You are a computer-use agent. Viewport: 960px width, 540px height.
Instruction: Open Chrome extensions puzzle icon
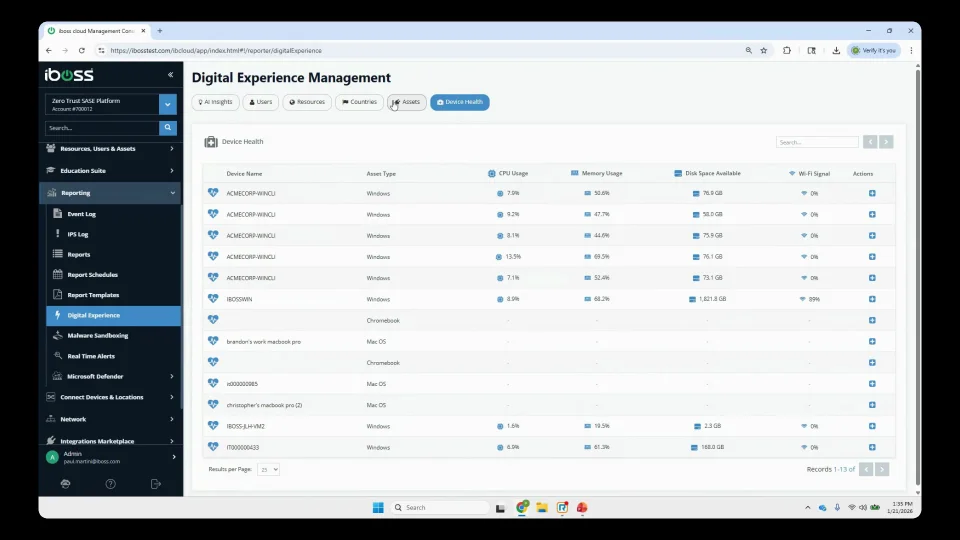(x=787, y=51)
